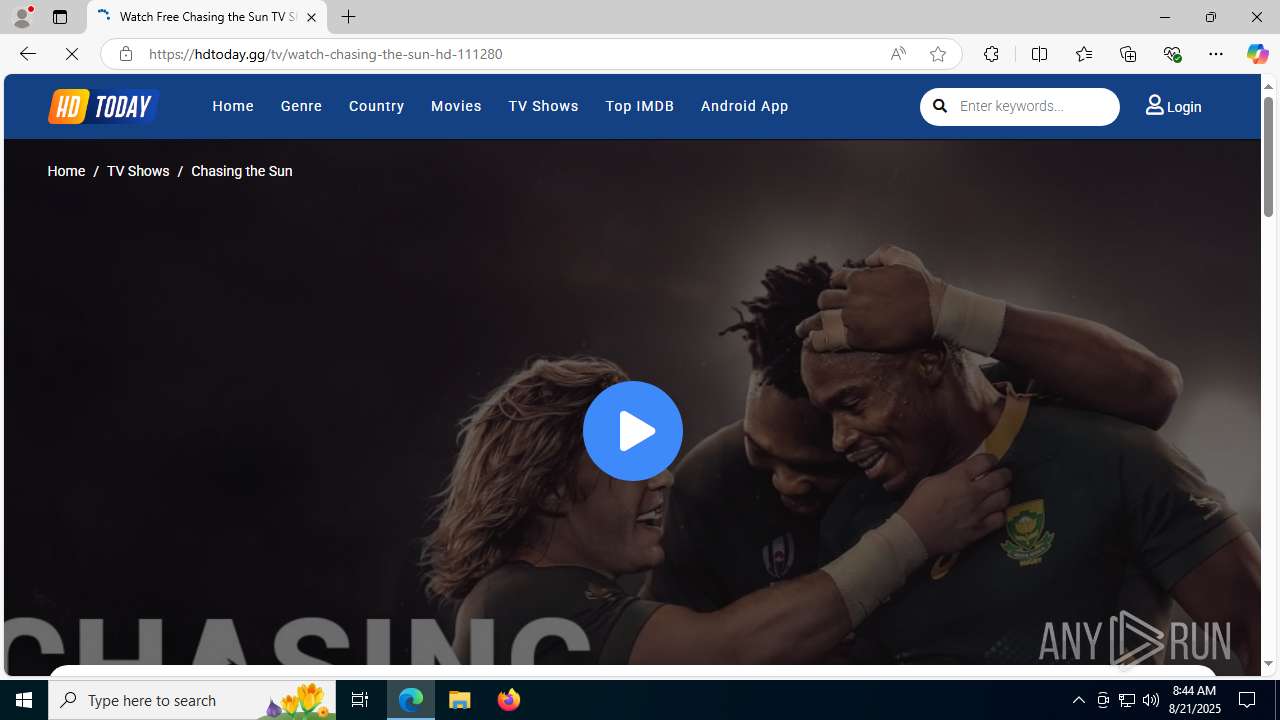This screenshot has width=1280, height=720.
Task: Open the Windows Start menu
Action: [24, 700]
